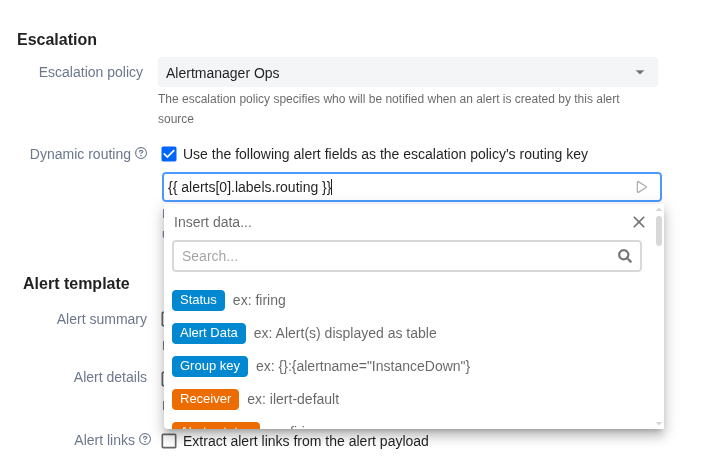Click the Dynamic routing help icon
The image size is (707, 472).
pyautogui.click(x=141, y=153)
